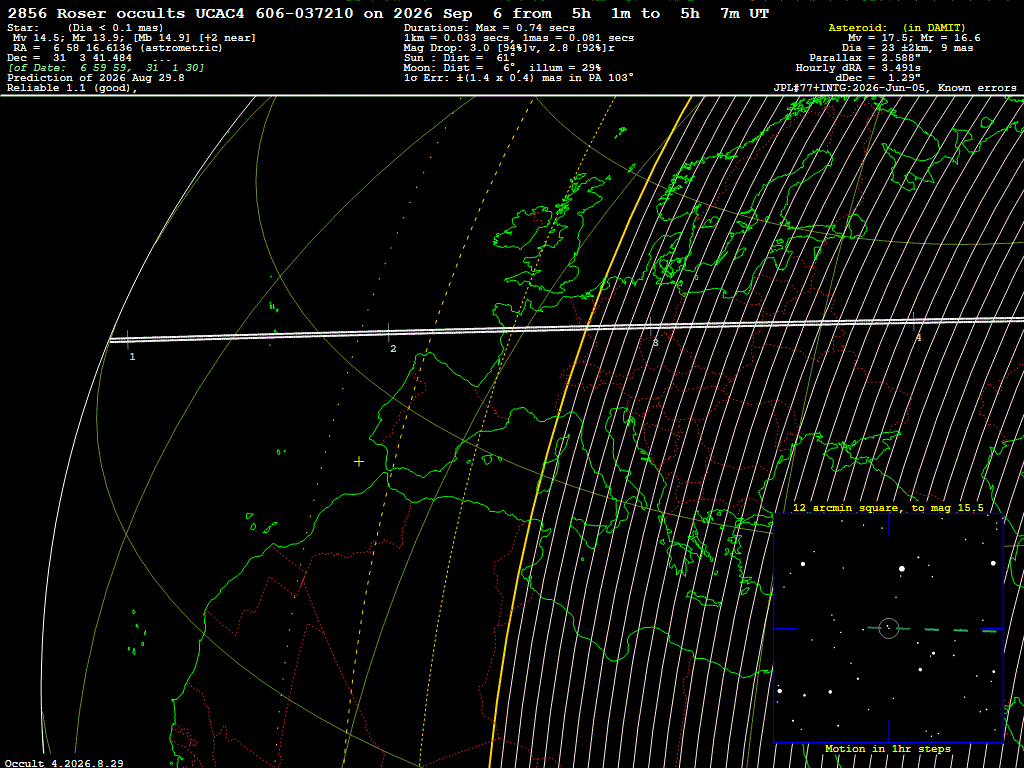Click the 'Reliable 1.1 (good)' text
Screen dimensions: 1024x768
(x=72, y=88)
